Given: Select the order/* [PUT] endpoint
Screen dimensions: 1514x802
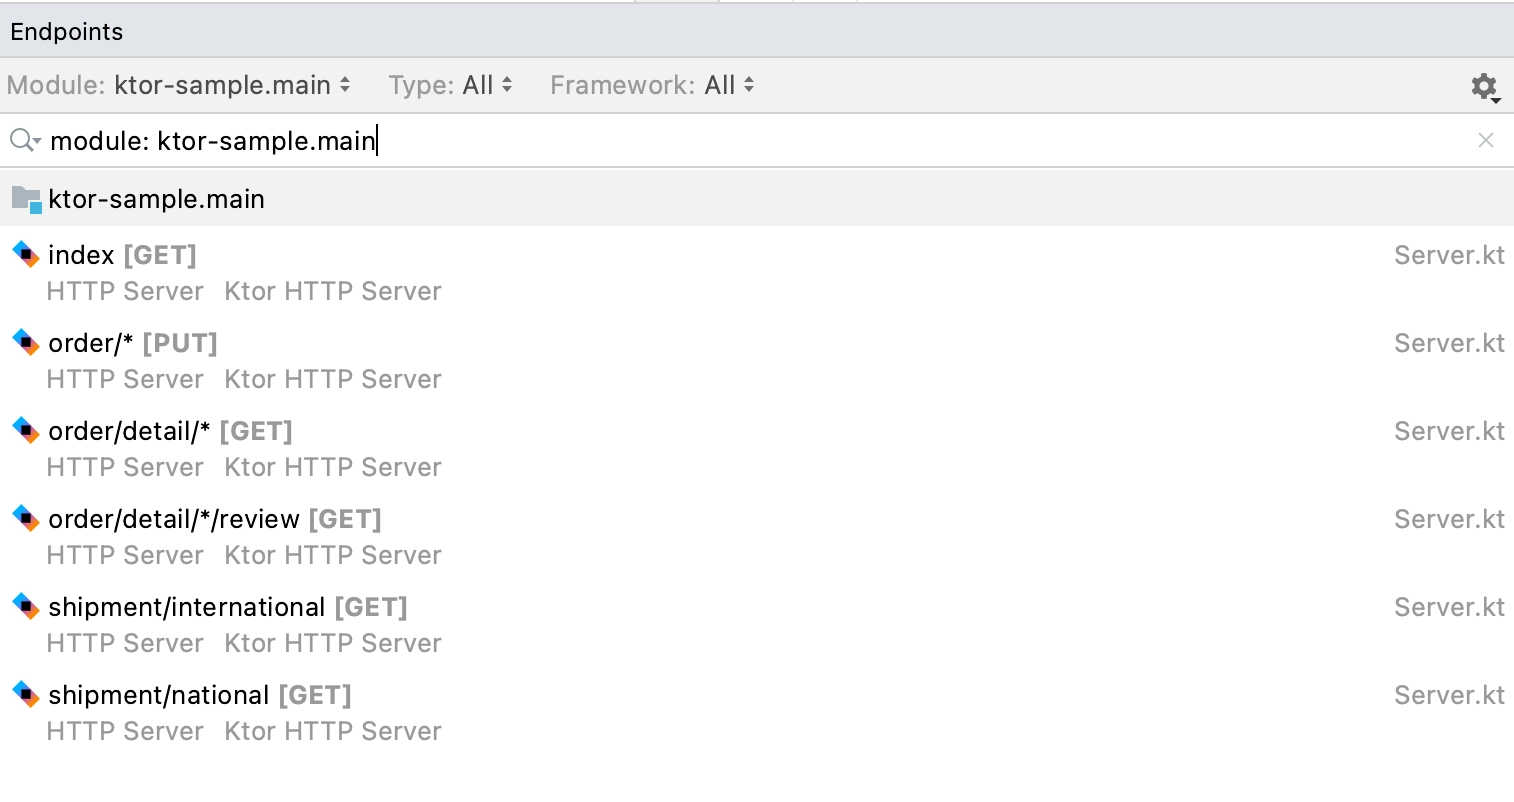Looking at the screenshot, I should click(757, 360).
